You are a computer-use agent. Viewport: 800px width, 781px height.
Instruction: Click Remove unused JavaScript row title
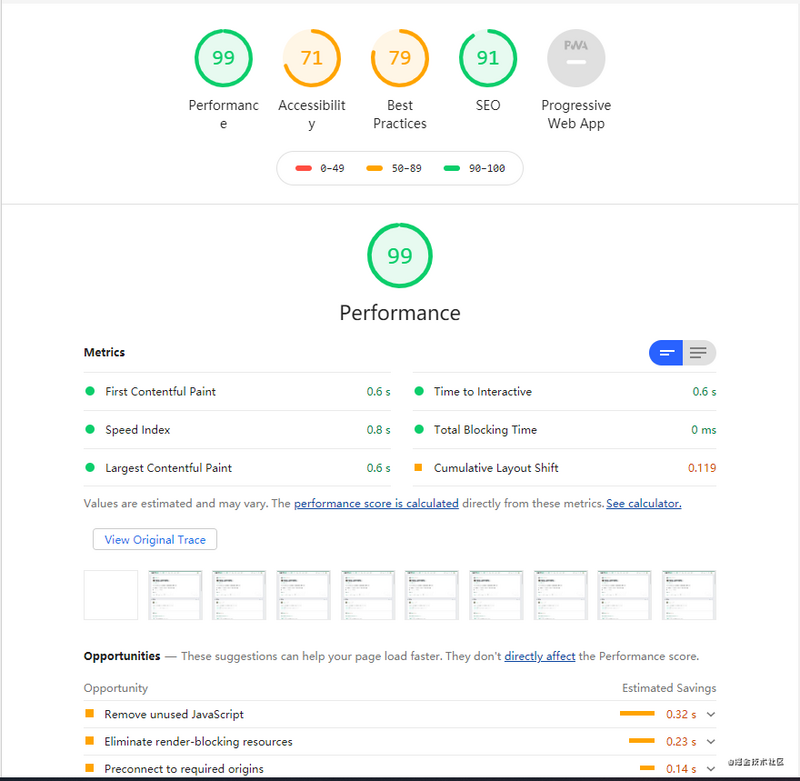pyautogui.click(x=174, y=714)
